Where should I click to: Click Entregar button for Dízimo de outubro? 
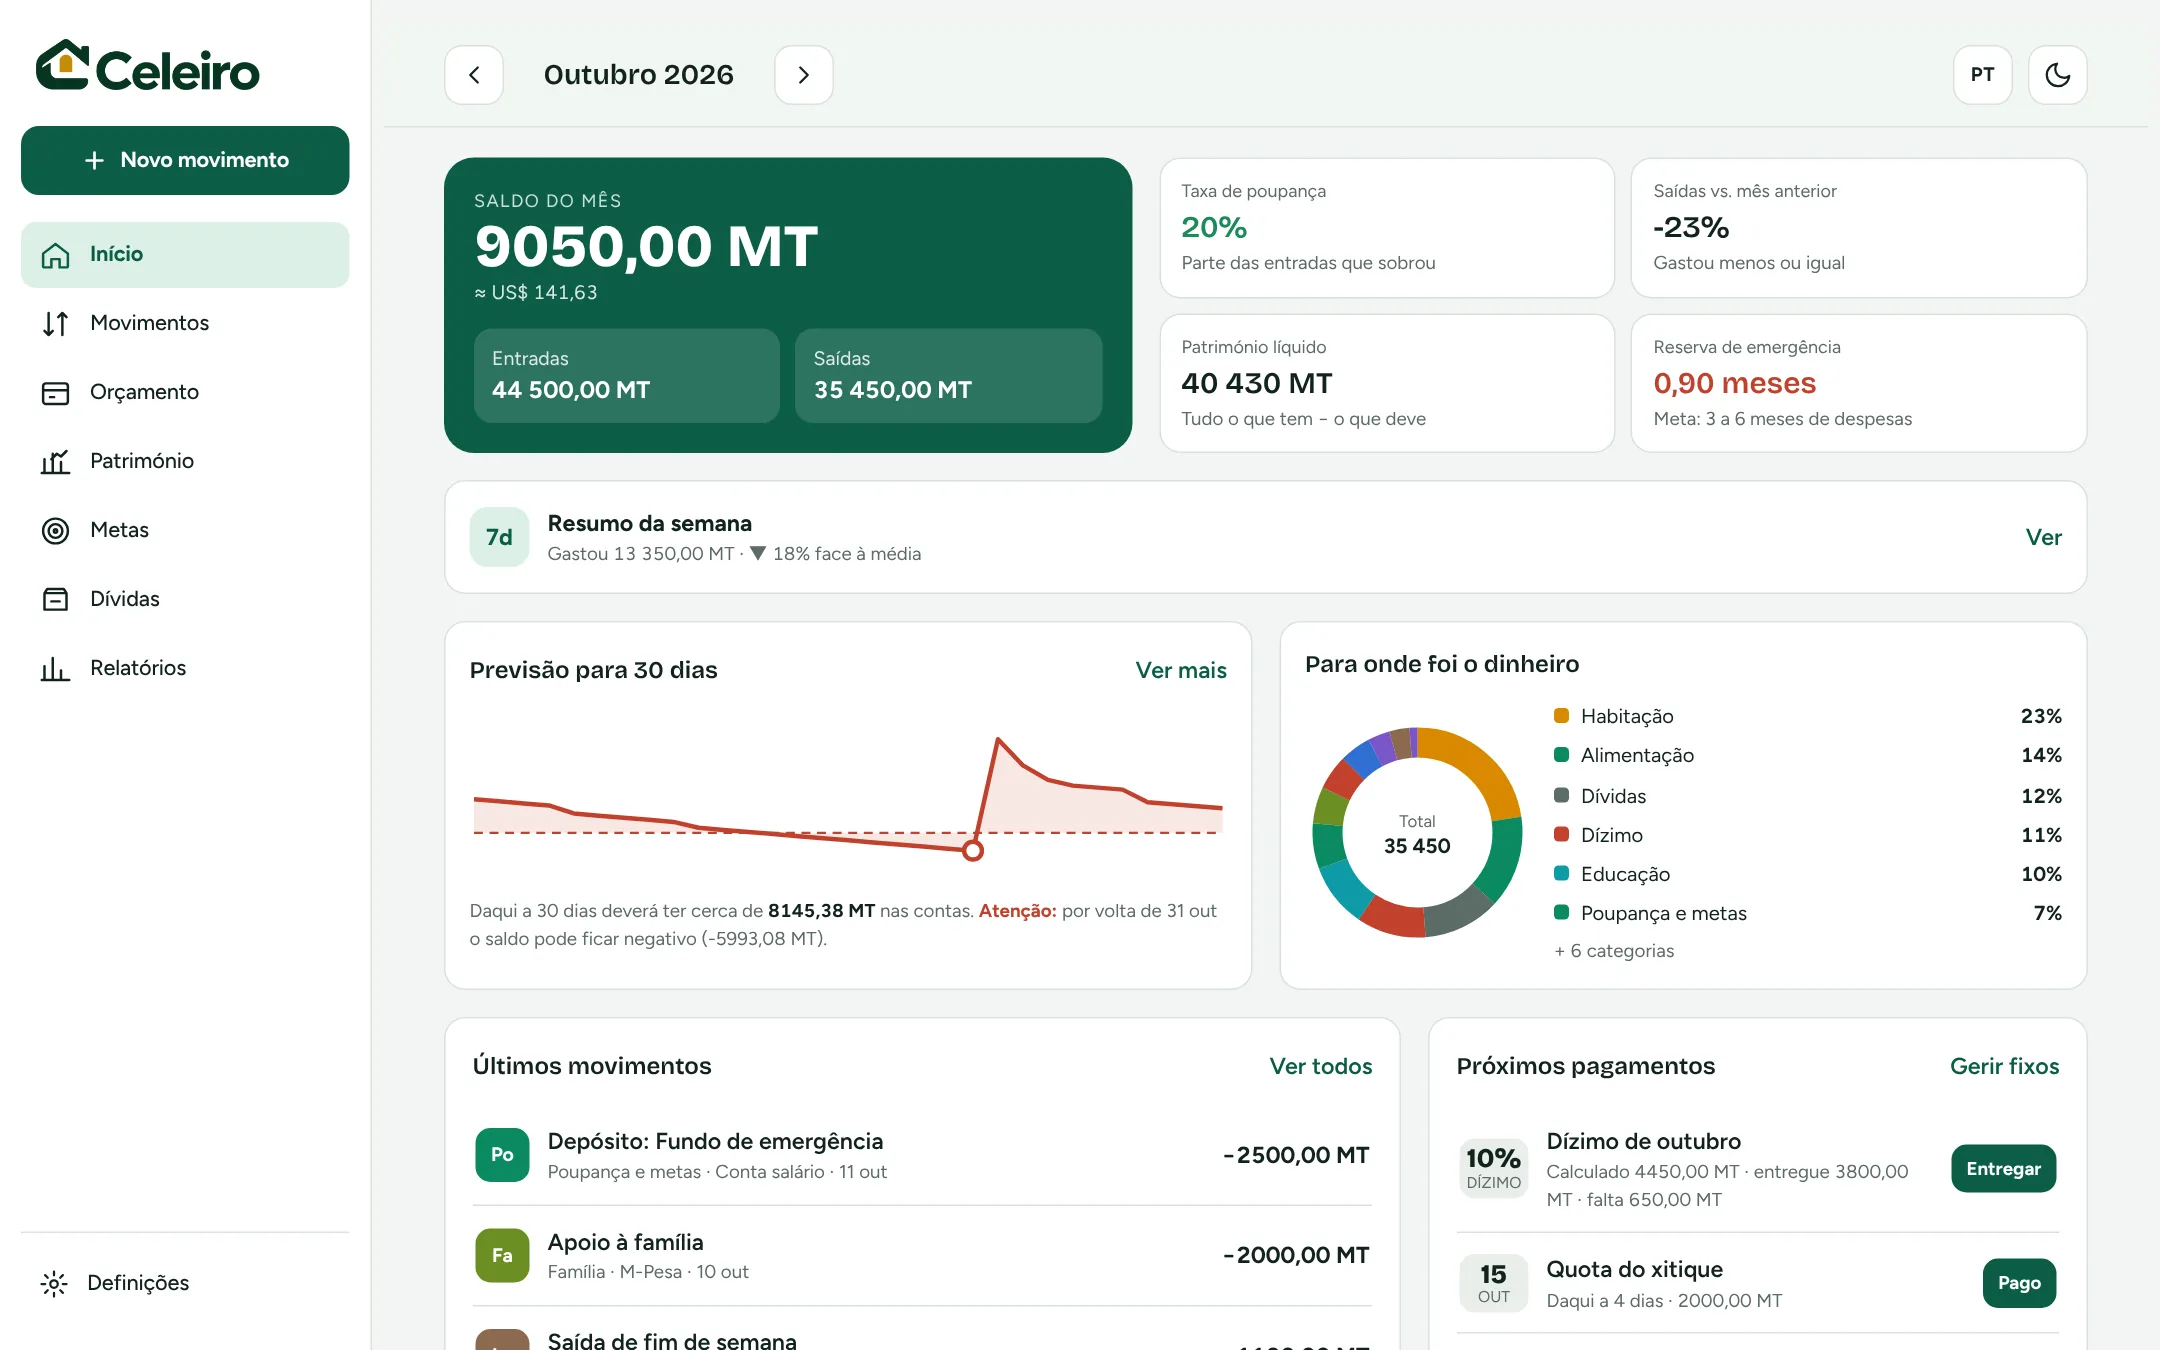(2003, 1169)
